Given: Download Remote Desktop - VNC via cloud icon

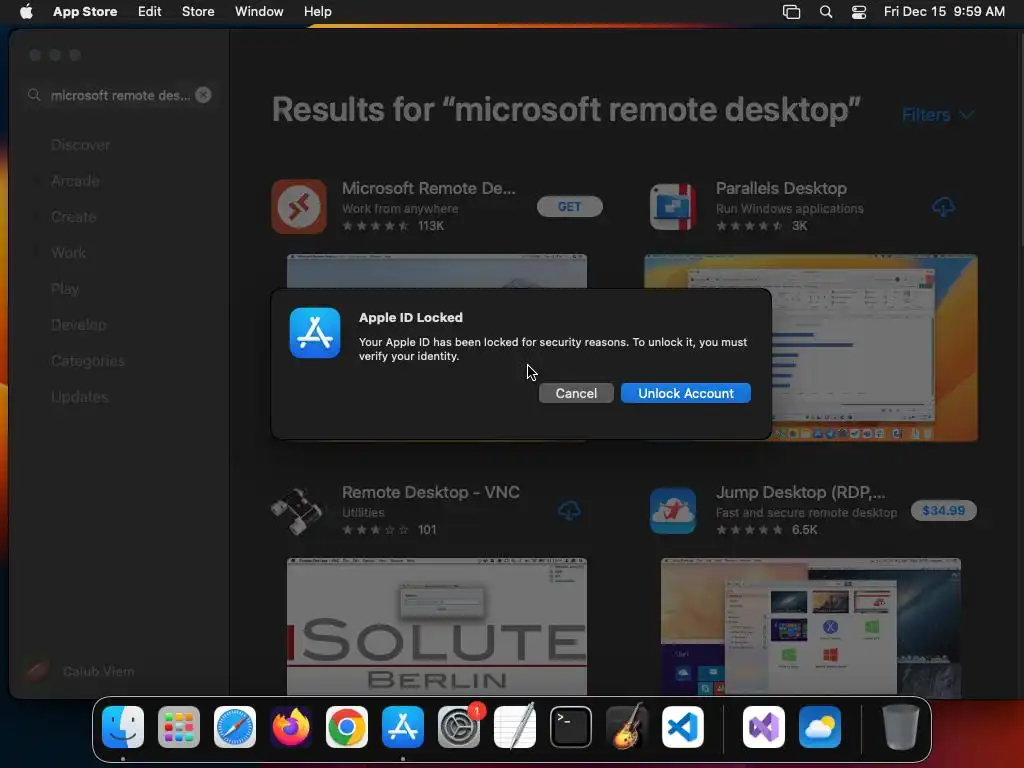Looking at the screenshot, I should (x=569, y=511).
